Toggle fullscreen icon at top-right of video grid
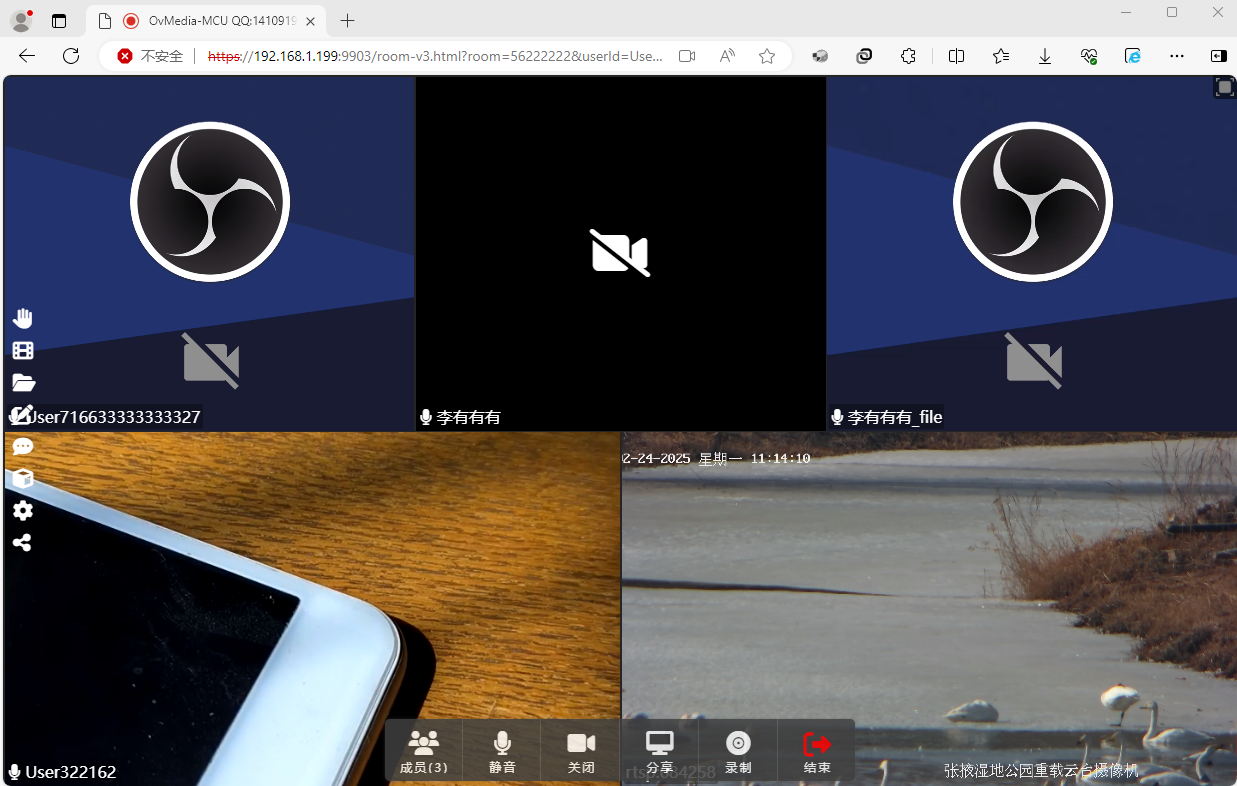This screenshot has width=1237, height=786. point(1225,88)
